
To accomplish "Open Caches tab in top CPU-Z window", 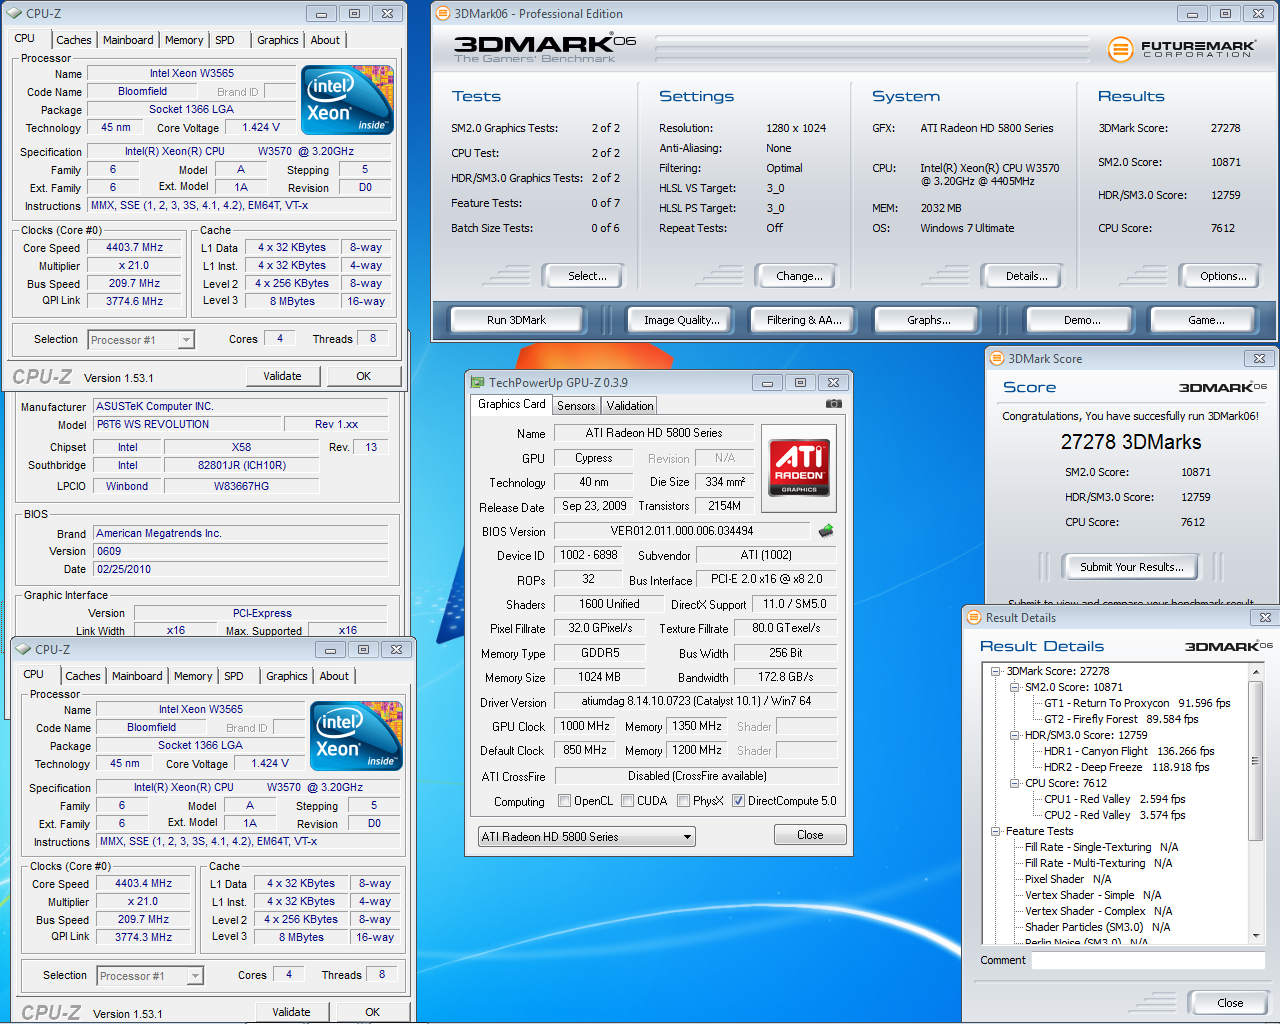I will click(74, 40).
